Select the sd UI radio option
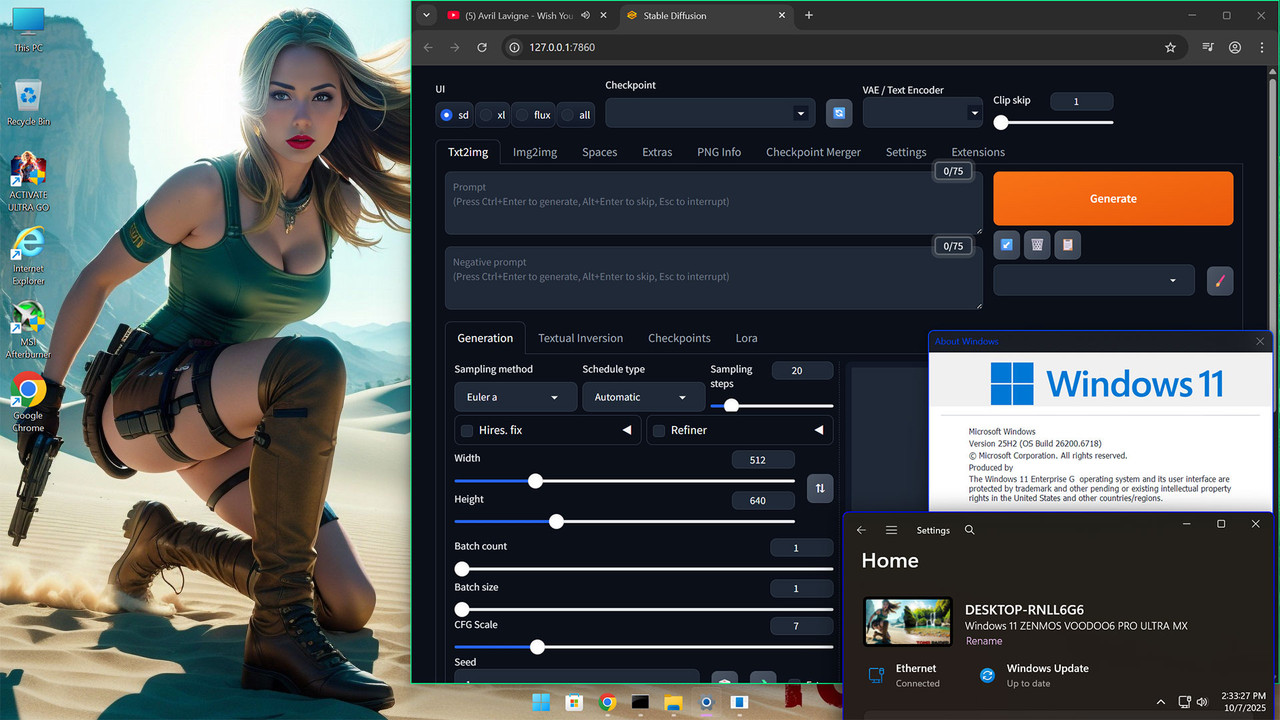Image resolution: width=1280 pixels, height=720 pixels. 454,115
